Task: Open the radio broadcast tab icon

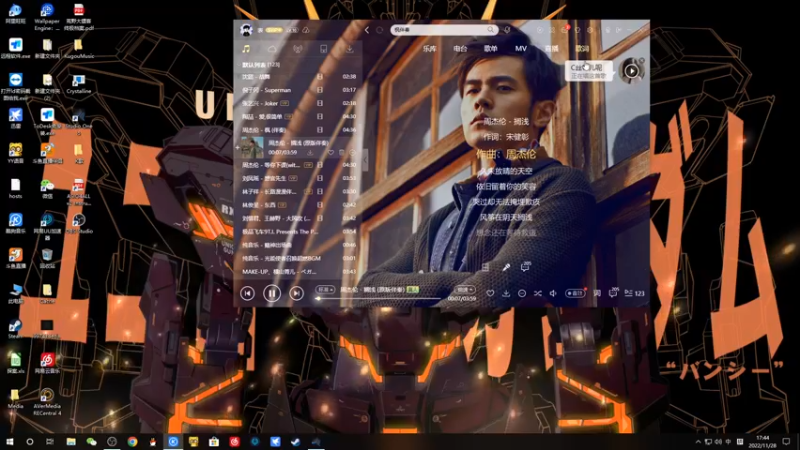Action: coord(298,49)
